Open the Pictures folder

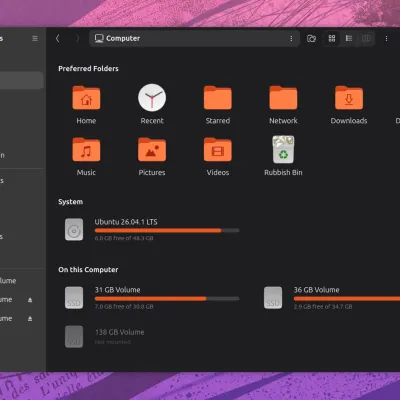coord(152,150)
